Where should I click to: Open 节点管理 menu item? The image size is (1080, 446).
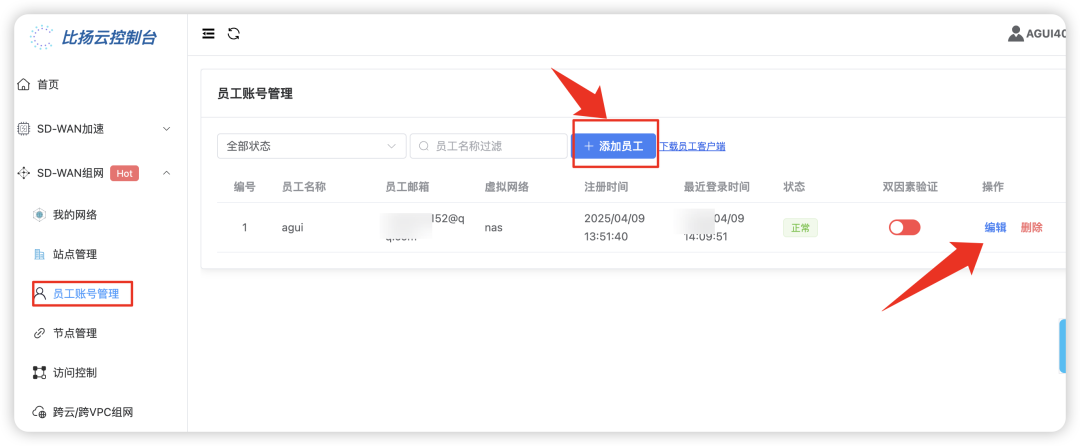pos(75,333)
